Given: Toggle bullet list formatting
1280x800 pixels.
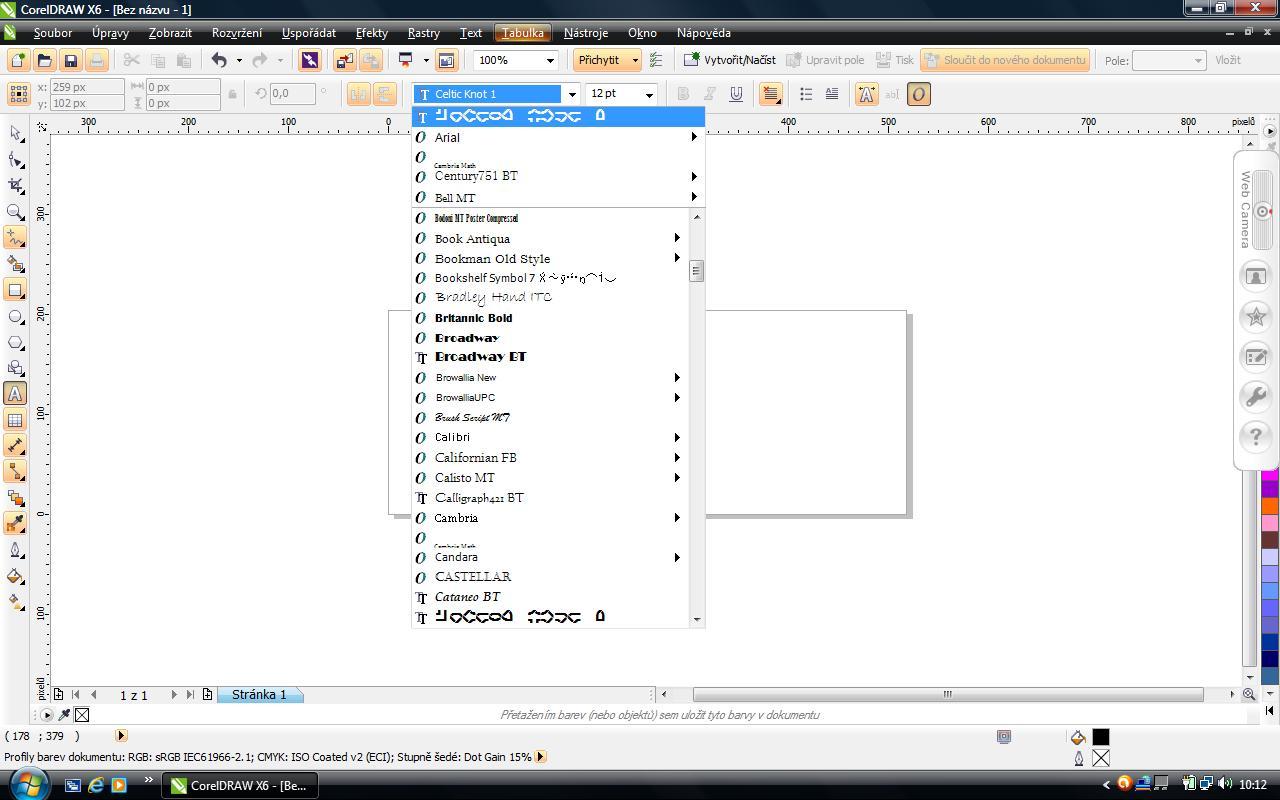Looking at the screenshot, I should tap(806, 94).
